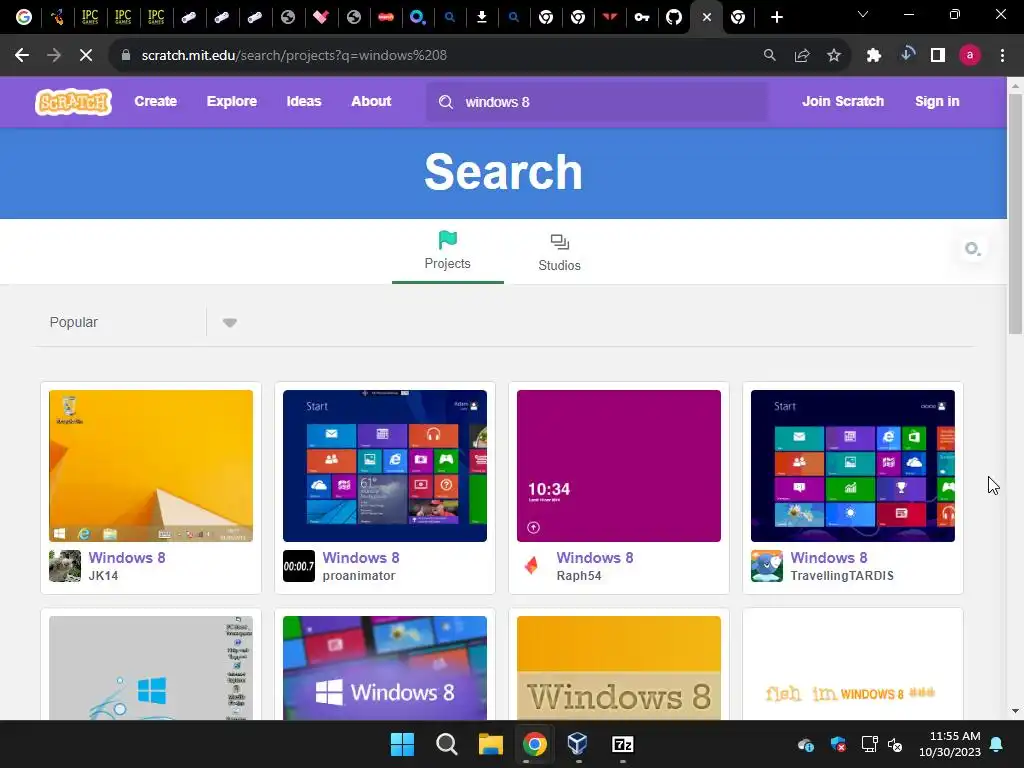Share this page using the share icon
1024x768 pixels.
tap(802, 56)
